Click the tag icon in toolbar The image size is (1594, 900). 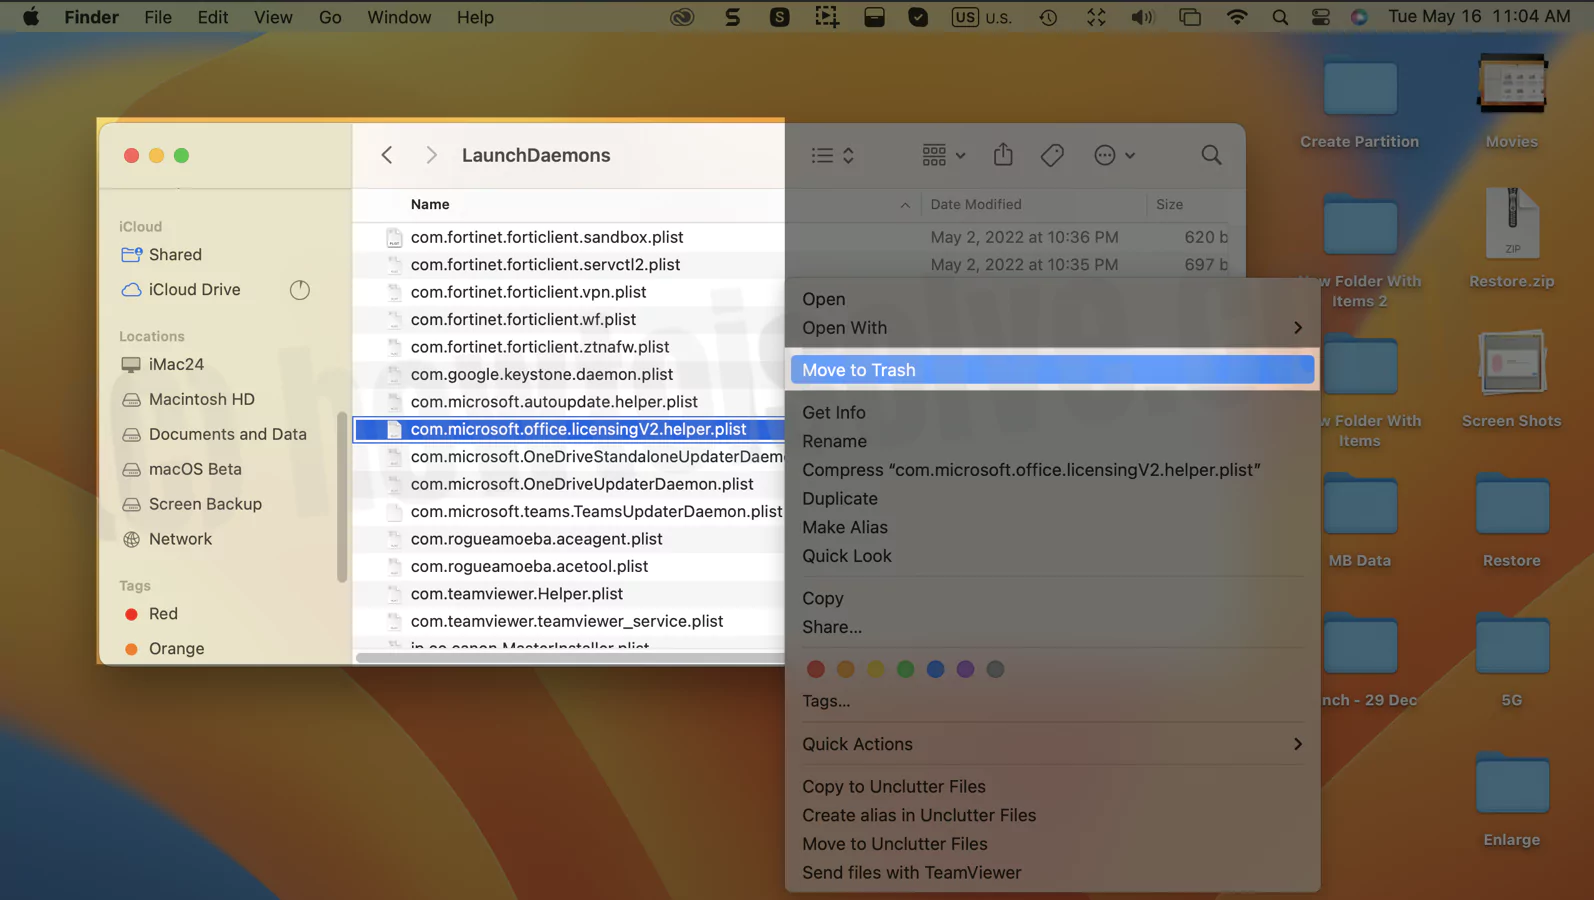pyautogui.click(x=1052, y=155)
